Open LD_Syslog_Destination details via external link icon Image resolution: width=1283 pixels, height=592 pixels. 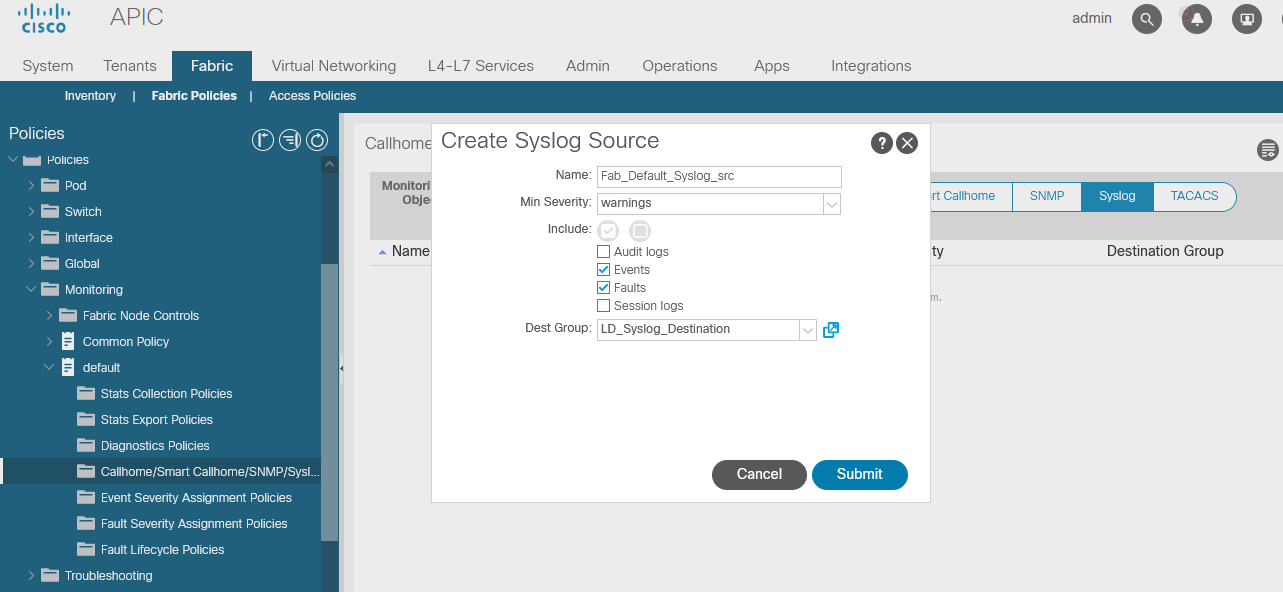[x=830, y=329]
